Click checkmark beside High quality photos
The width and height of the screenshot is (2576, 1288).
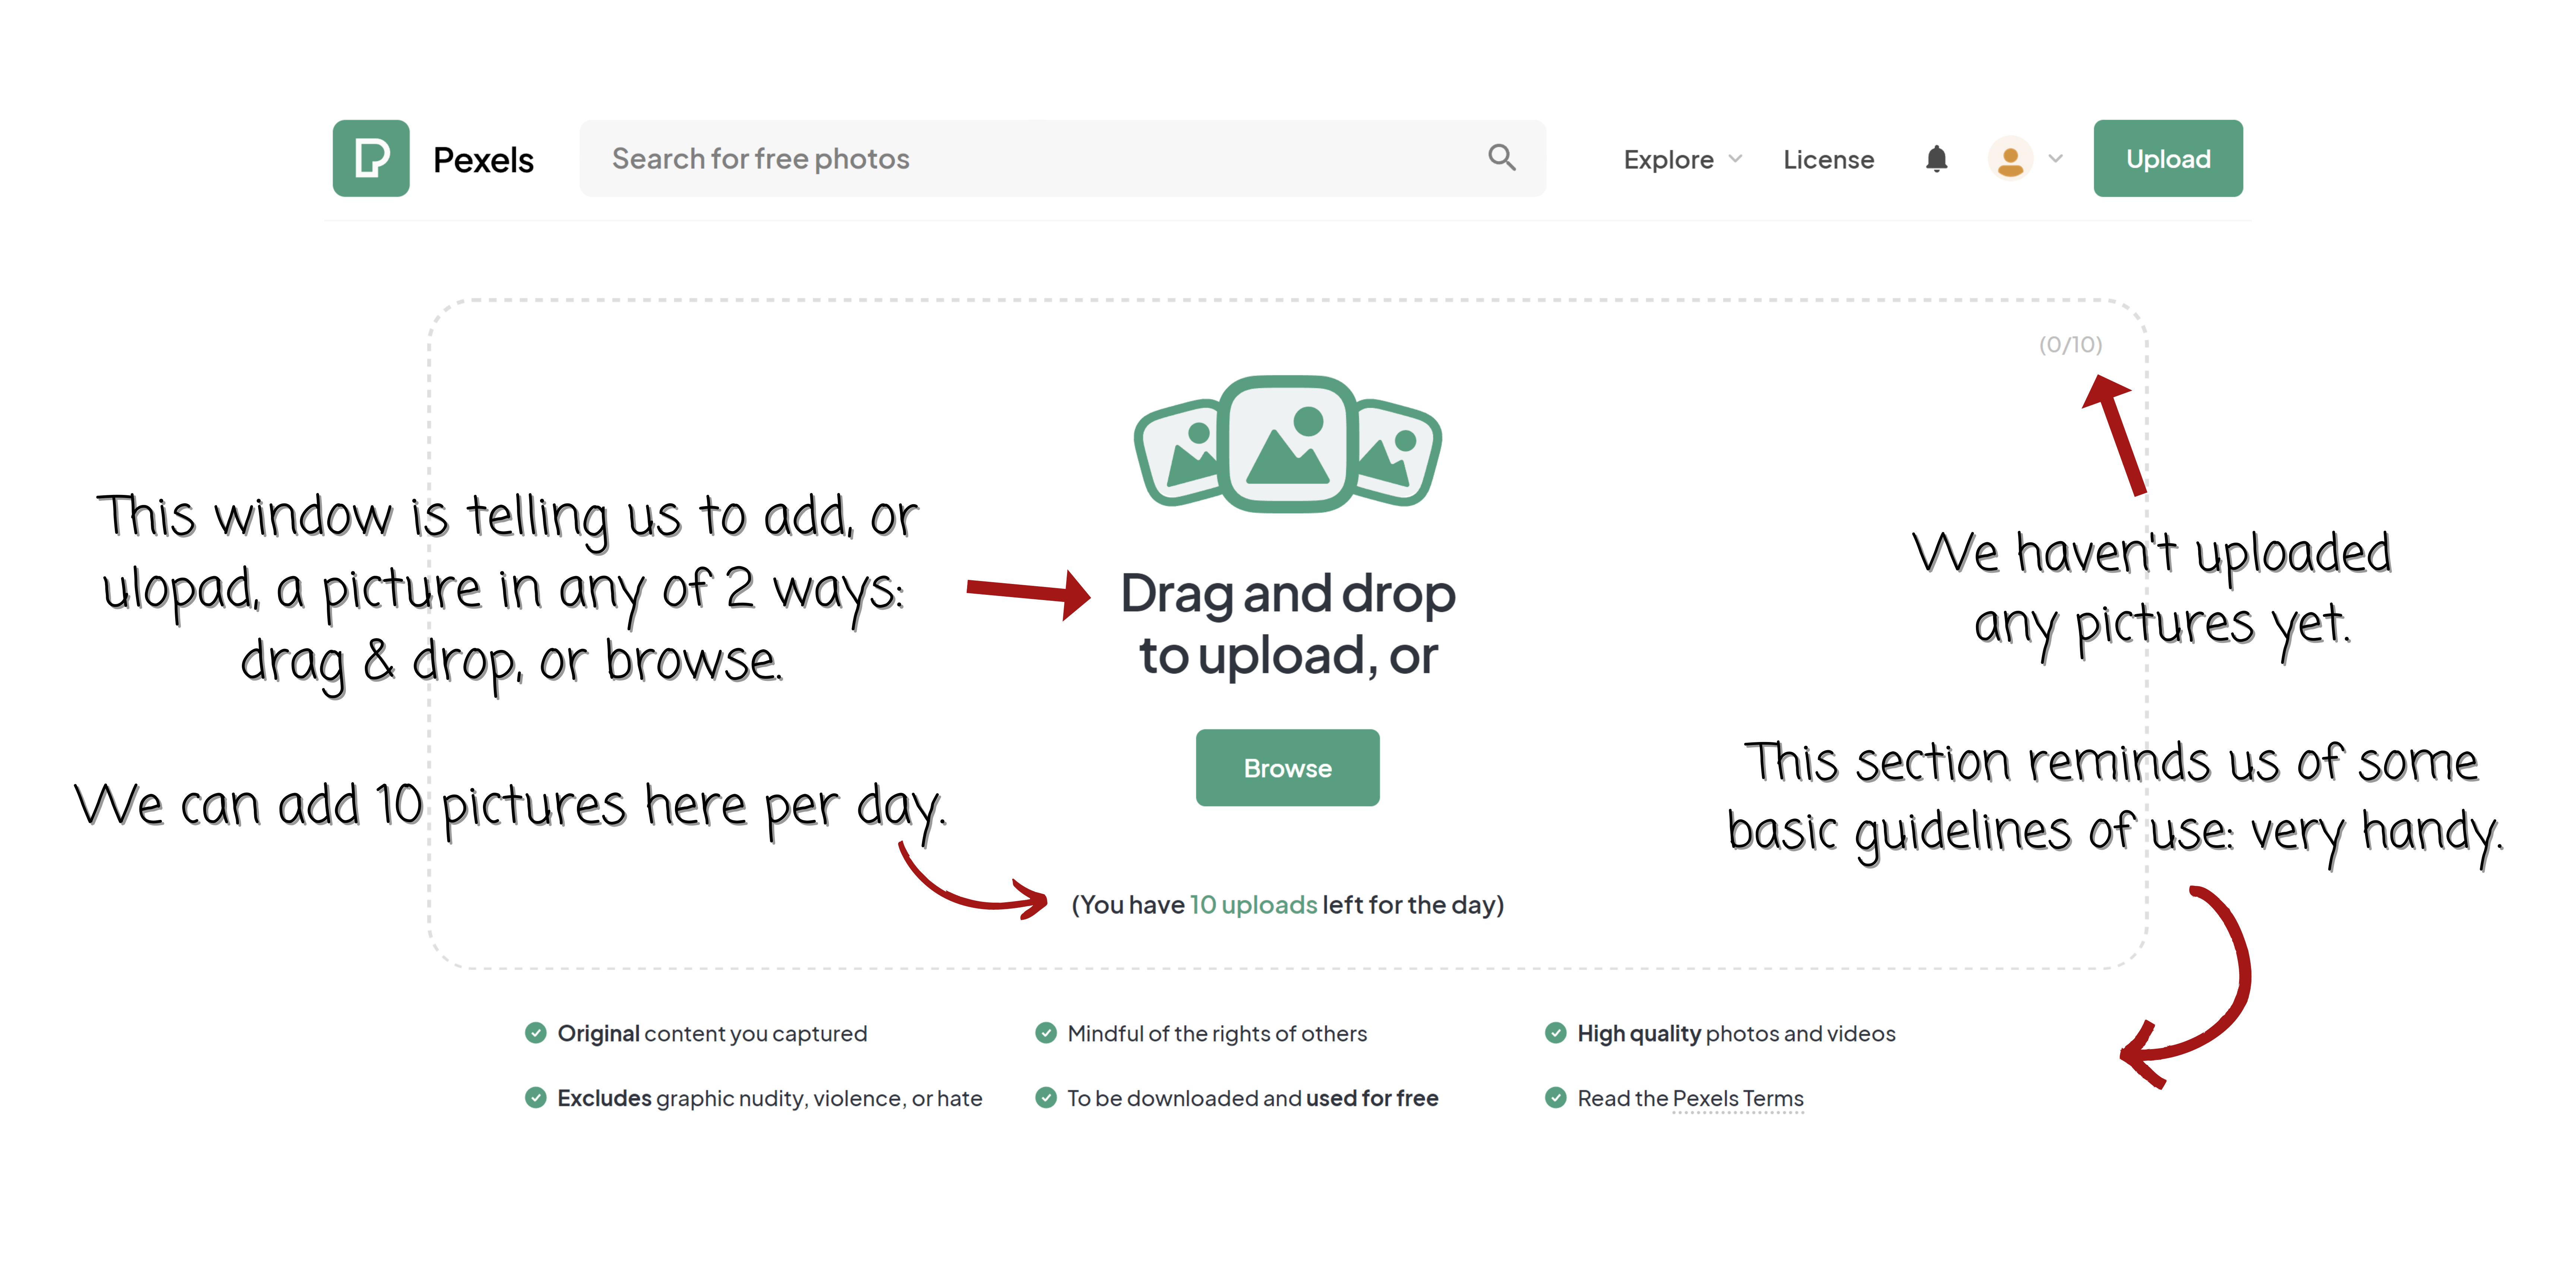click(1555, 1033)
